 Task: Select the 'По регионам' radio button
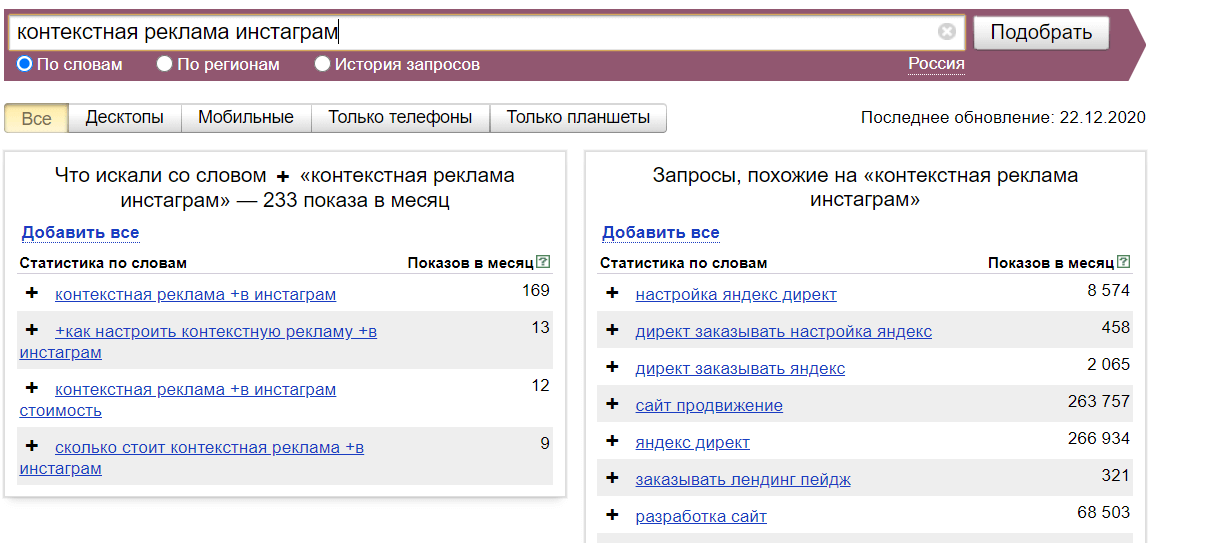[165, 64]
